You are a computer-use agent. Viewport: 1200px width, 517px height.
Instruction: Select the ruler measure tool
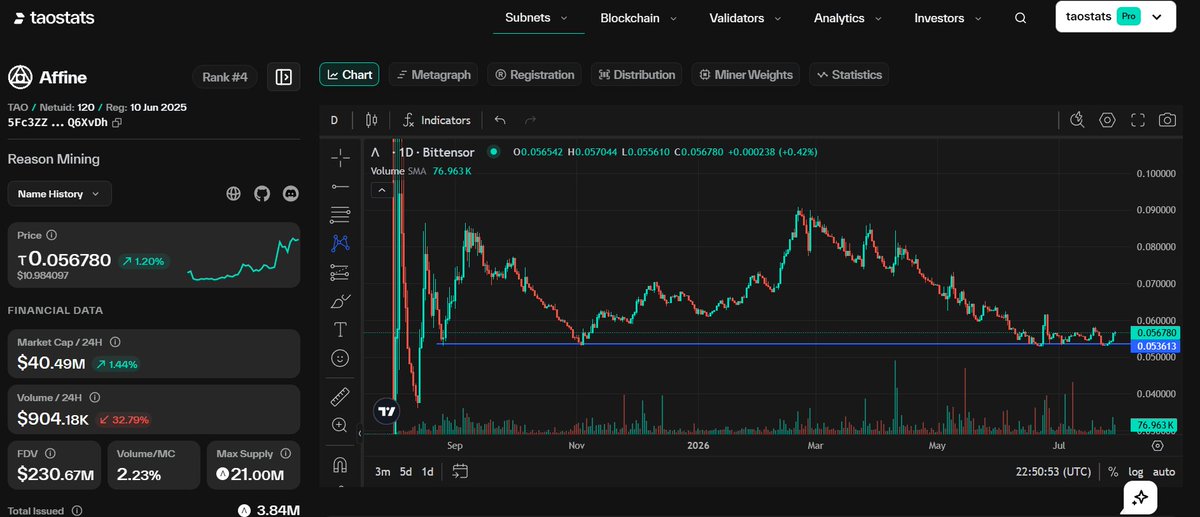(x=340, y=396)
